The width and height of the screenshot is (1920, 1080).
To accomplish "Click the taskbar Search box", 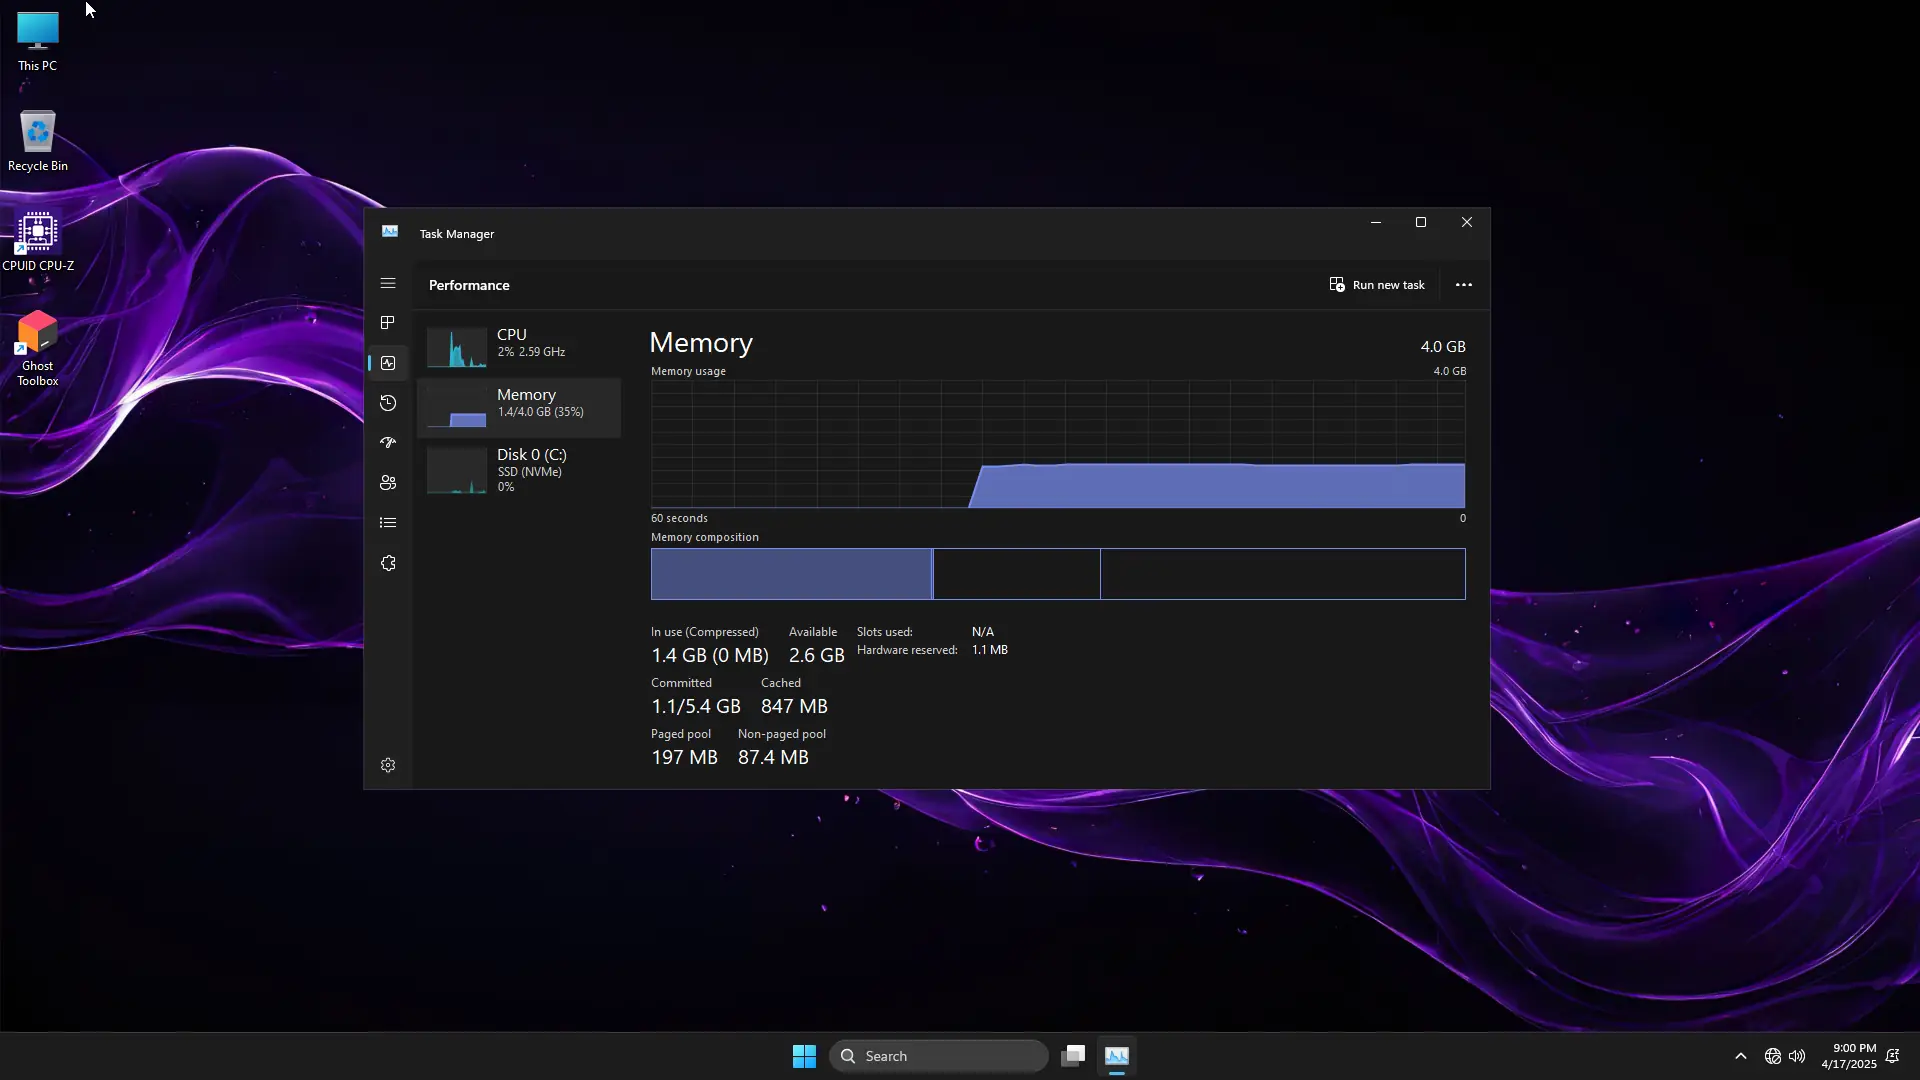I will click(x=938, y=1056).
